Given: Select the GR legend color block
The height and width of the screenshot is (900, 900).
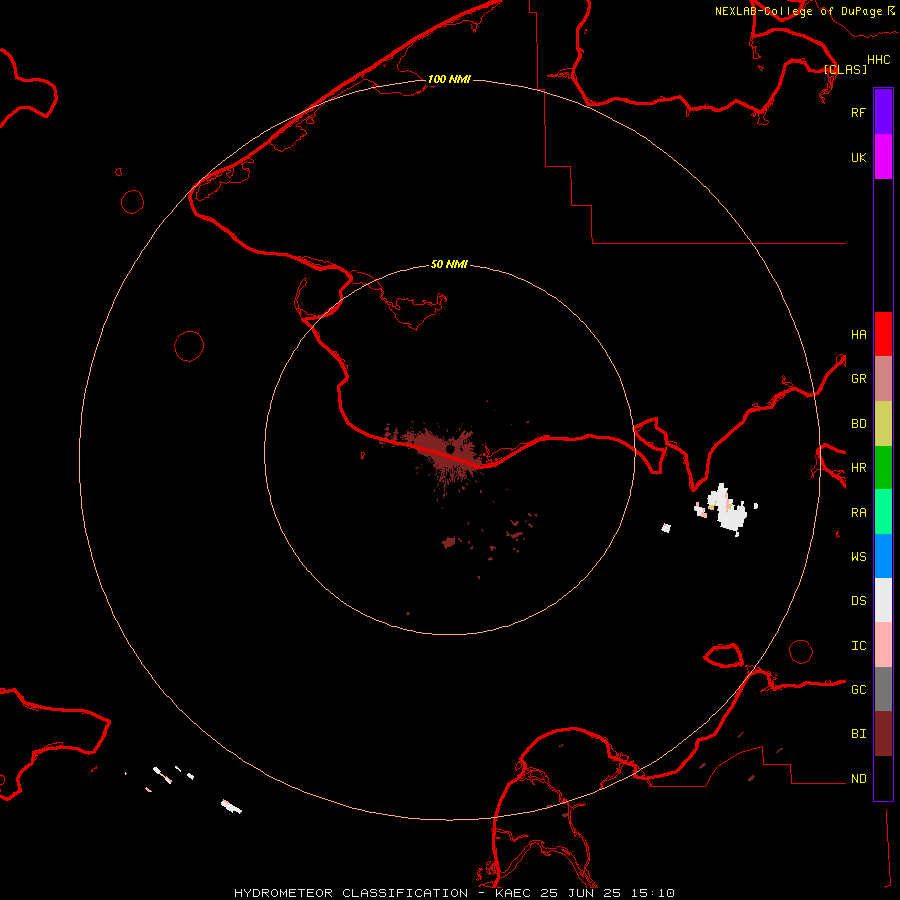Looking at the screenshot, I should pos(883,379).
